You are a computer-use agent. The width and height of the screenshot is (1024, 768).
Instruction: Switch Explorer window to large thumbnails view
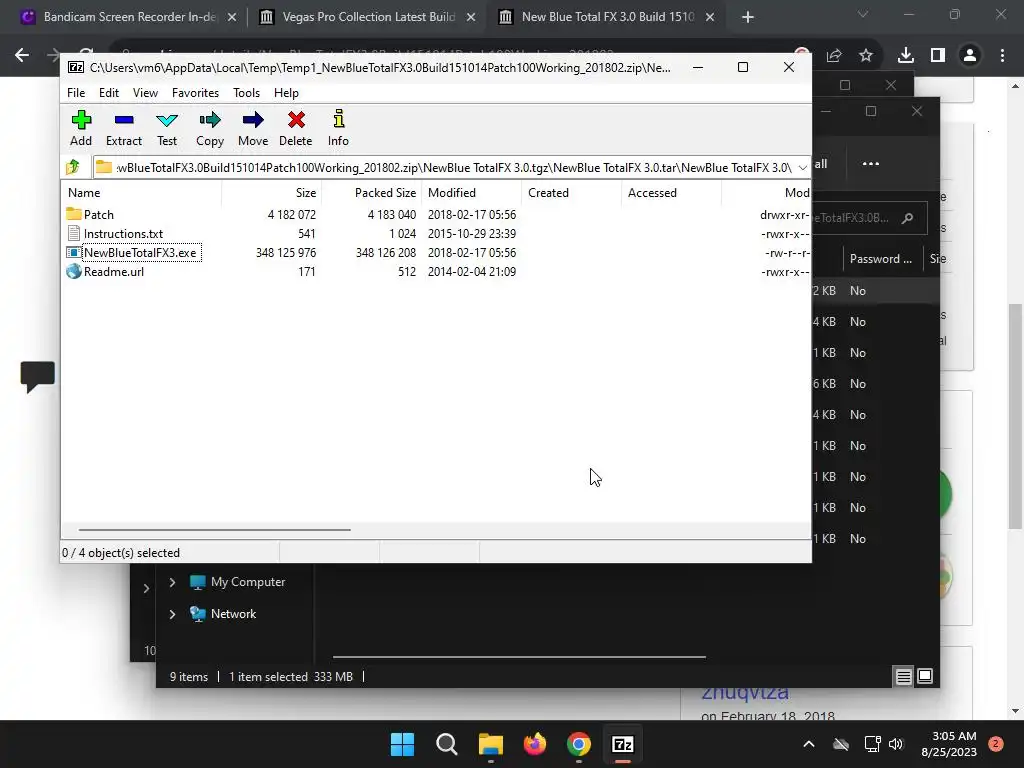pos(925,676)
